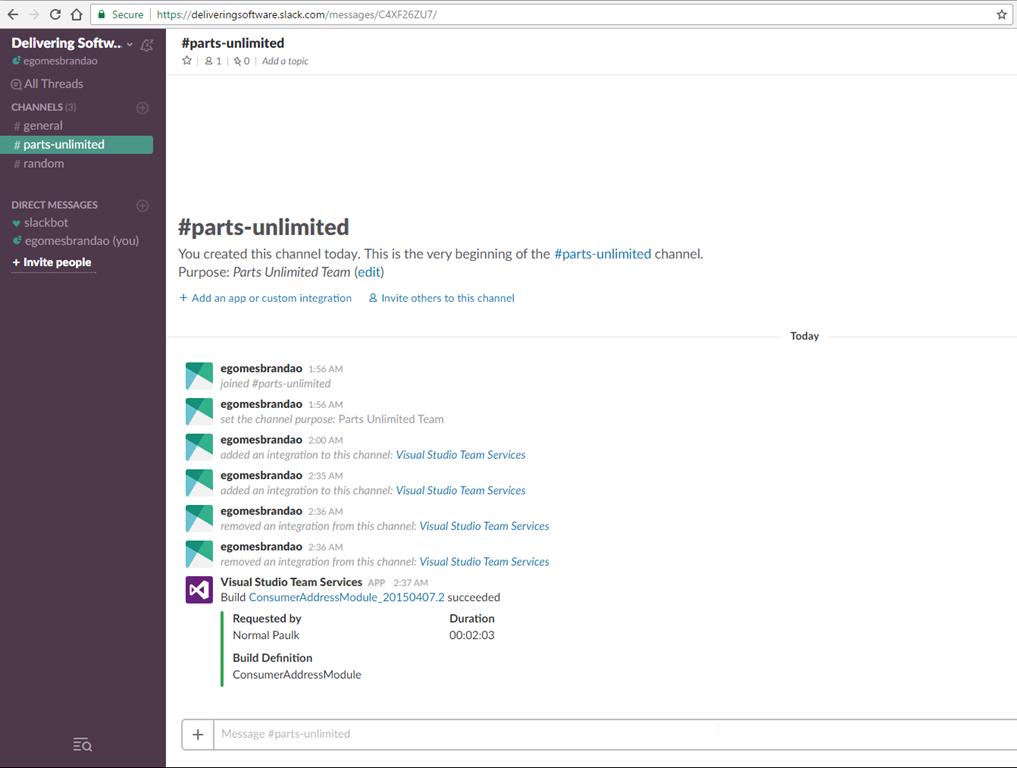Click the ConsumerAddressModule build definition text
Viewport: 1017px width, 768px height.
(x=297, y=675)
